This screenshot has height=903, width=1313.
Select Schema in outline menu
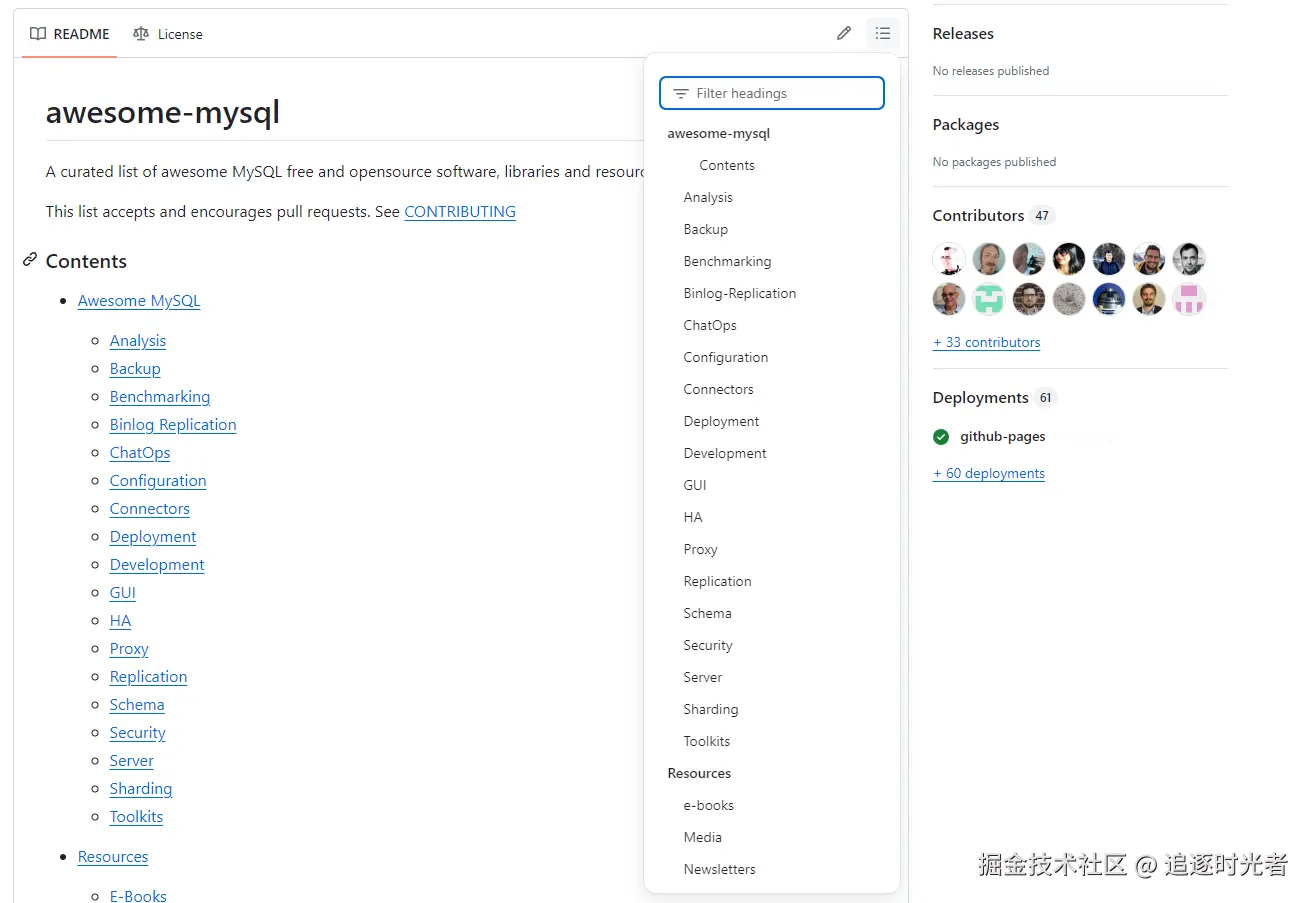click(x=708, y=613)
